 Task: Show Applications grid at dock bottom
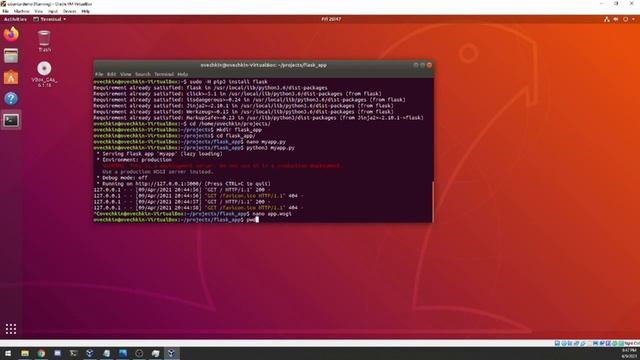(11, 329)
